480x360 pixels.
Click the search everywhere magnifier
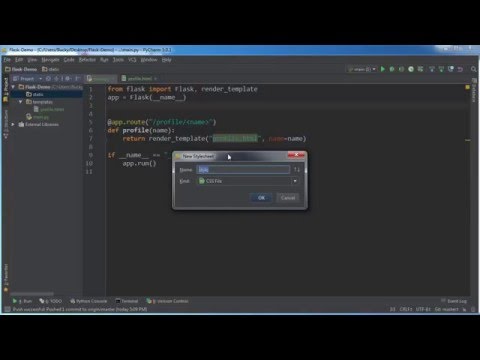pos(473,69)
